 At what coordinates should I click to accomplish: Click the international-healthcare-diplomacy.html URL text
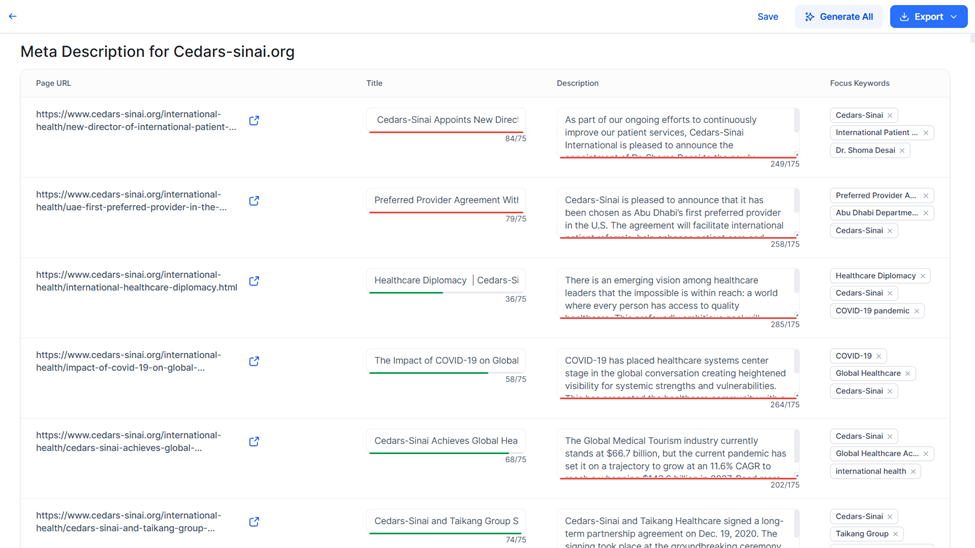point(137,281)
